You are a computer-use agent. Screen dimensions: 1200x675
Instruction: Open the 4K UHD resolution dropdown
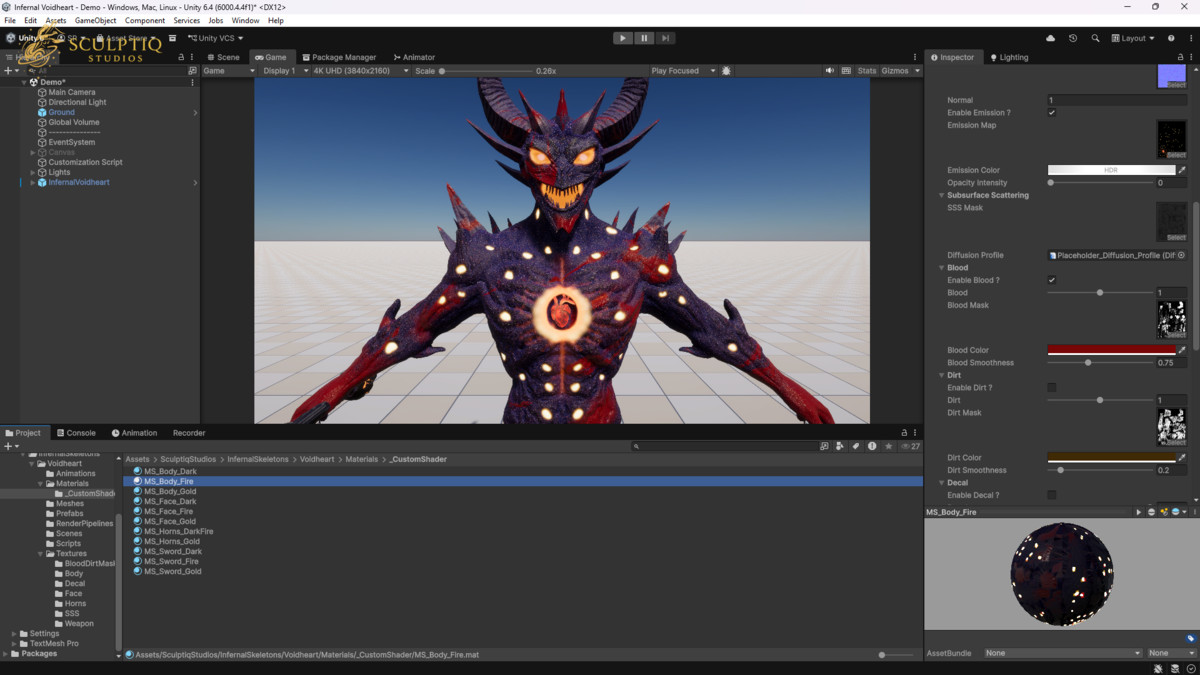click(360, 71)
